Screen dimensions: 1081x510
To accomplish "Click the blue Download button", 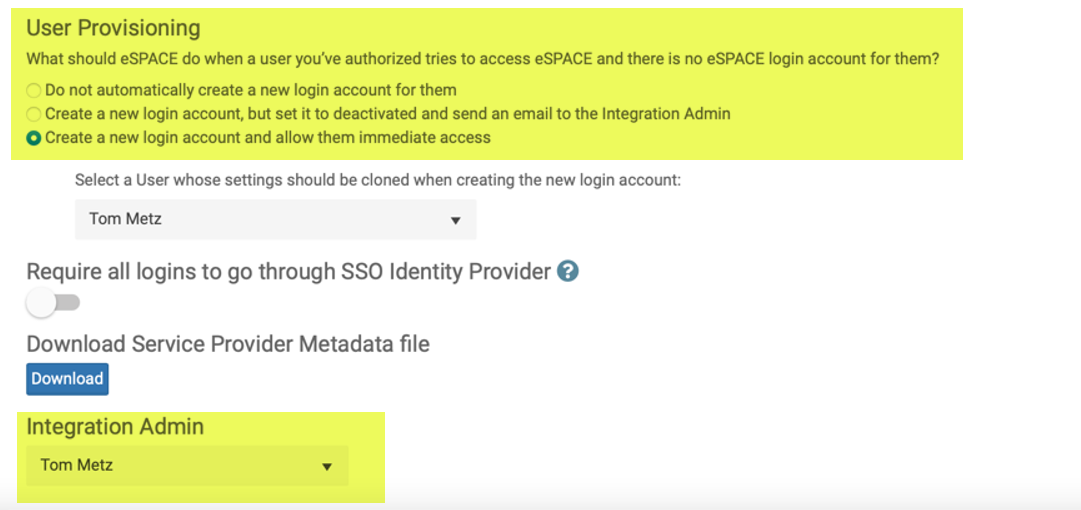I will pos(67,379).
